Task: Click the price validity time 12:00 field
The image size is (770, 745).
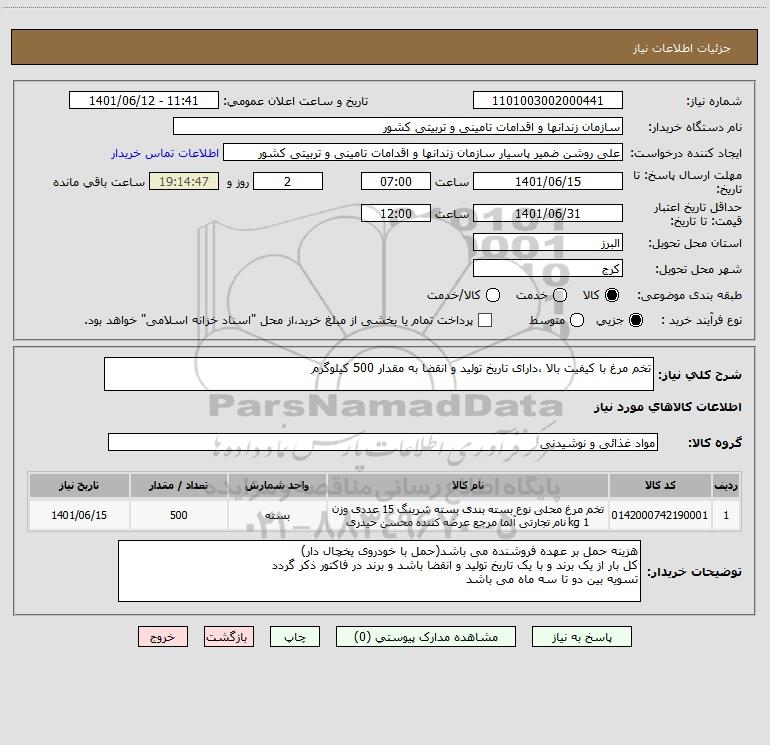Action: click(396, 213)
